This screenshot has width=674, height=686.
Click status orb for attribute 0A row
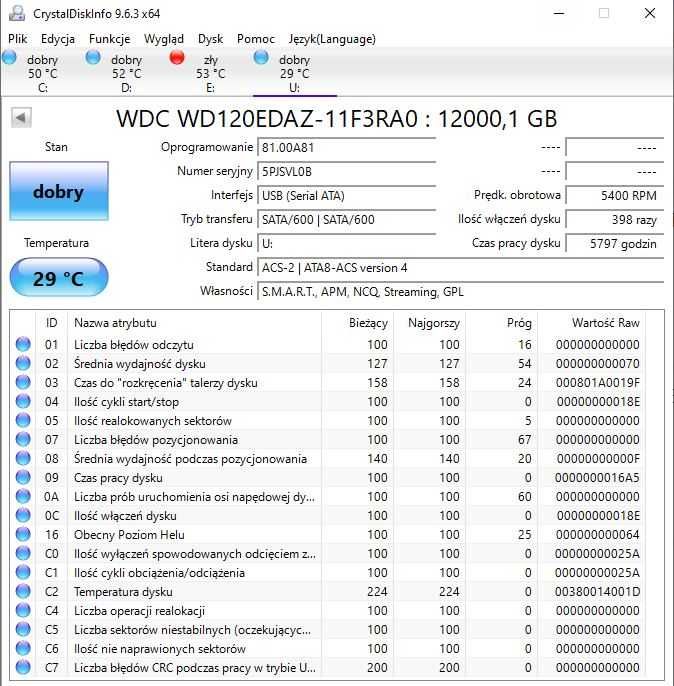point(23,497)
